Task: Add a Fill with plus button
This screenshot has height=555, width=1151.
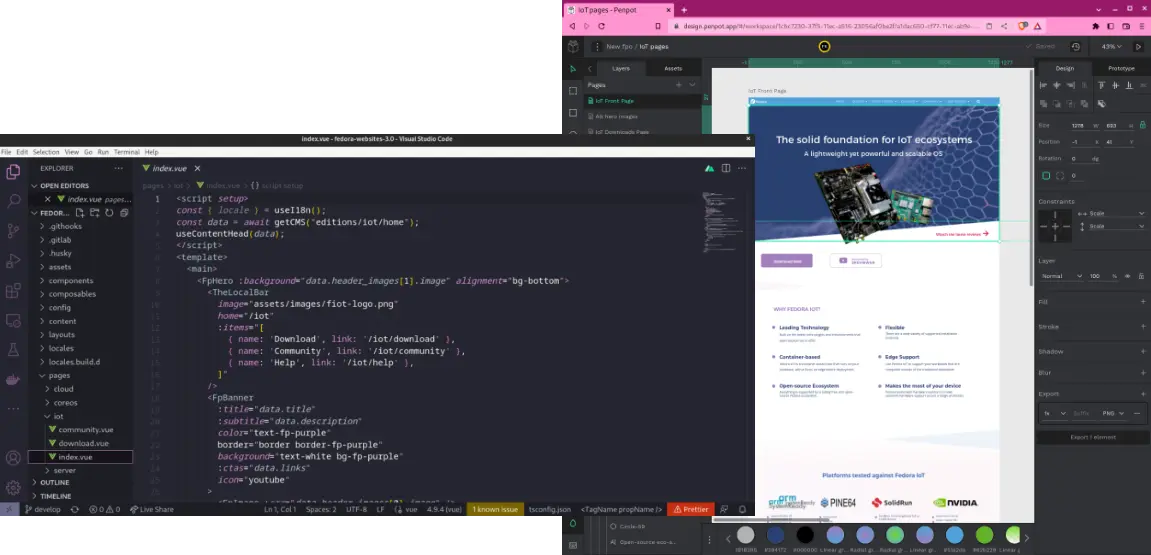Action: 1142,302
